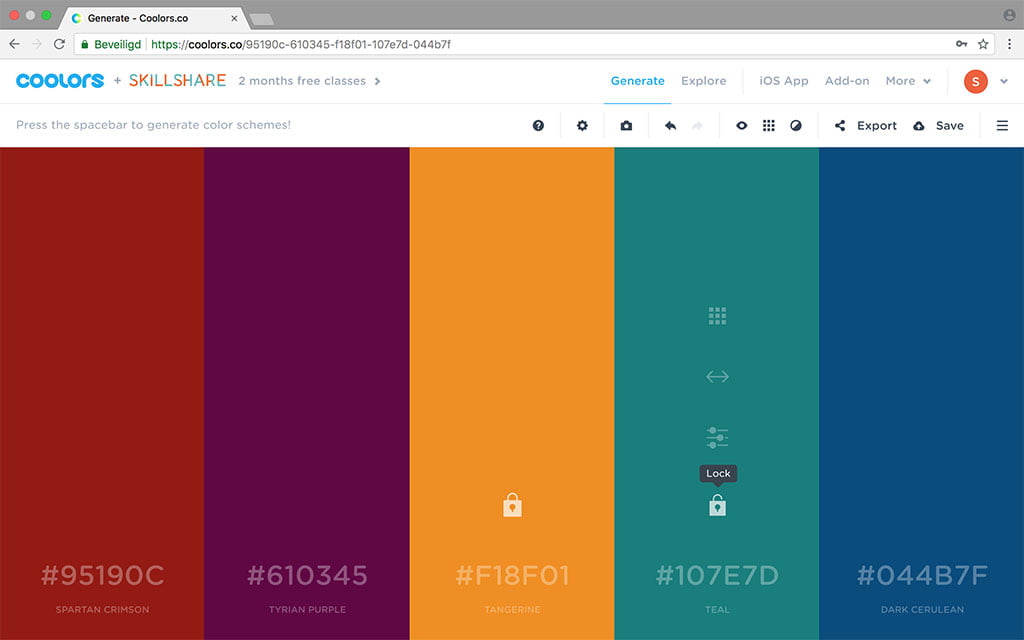Viewport: 1024px width, 640px height.
Task: Open the settings gear icon in toolbar
Action: 582,126
